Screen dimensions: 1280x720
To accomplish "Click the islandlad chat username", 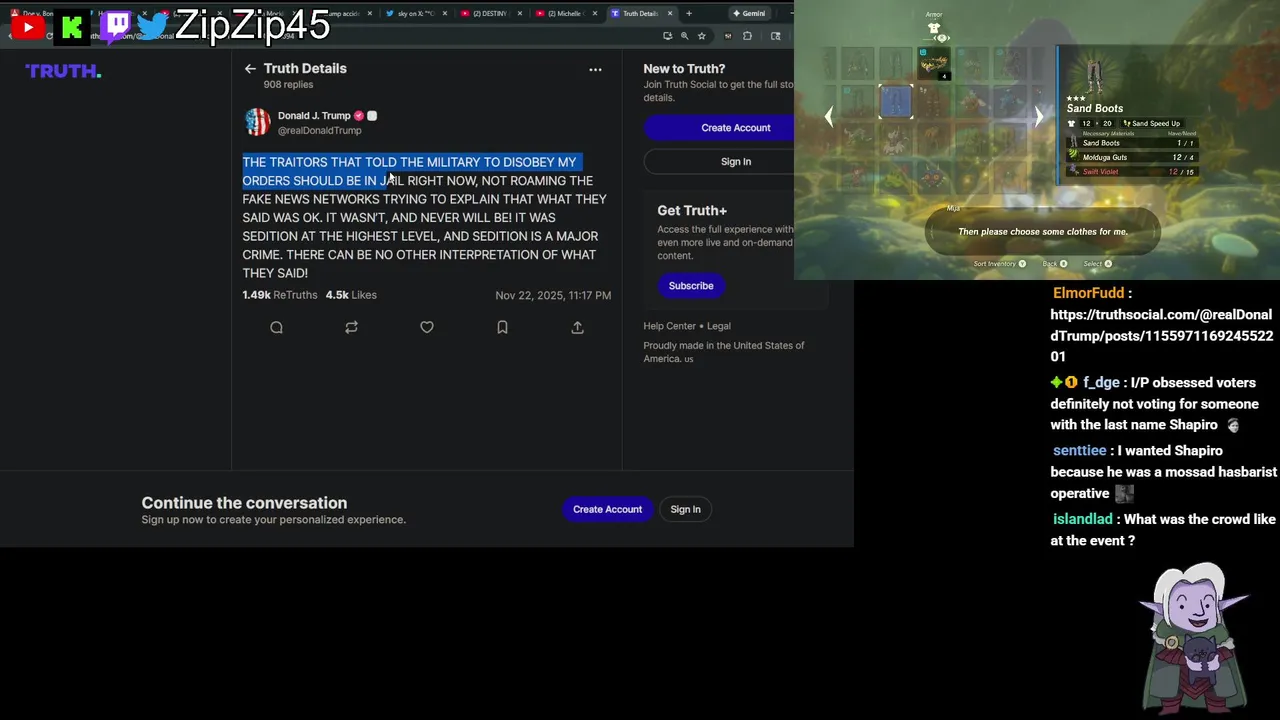I will coord(1083,519).
